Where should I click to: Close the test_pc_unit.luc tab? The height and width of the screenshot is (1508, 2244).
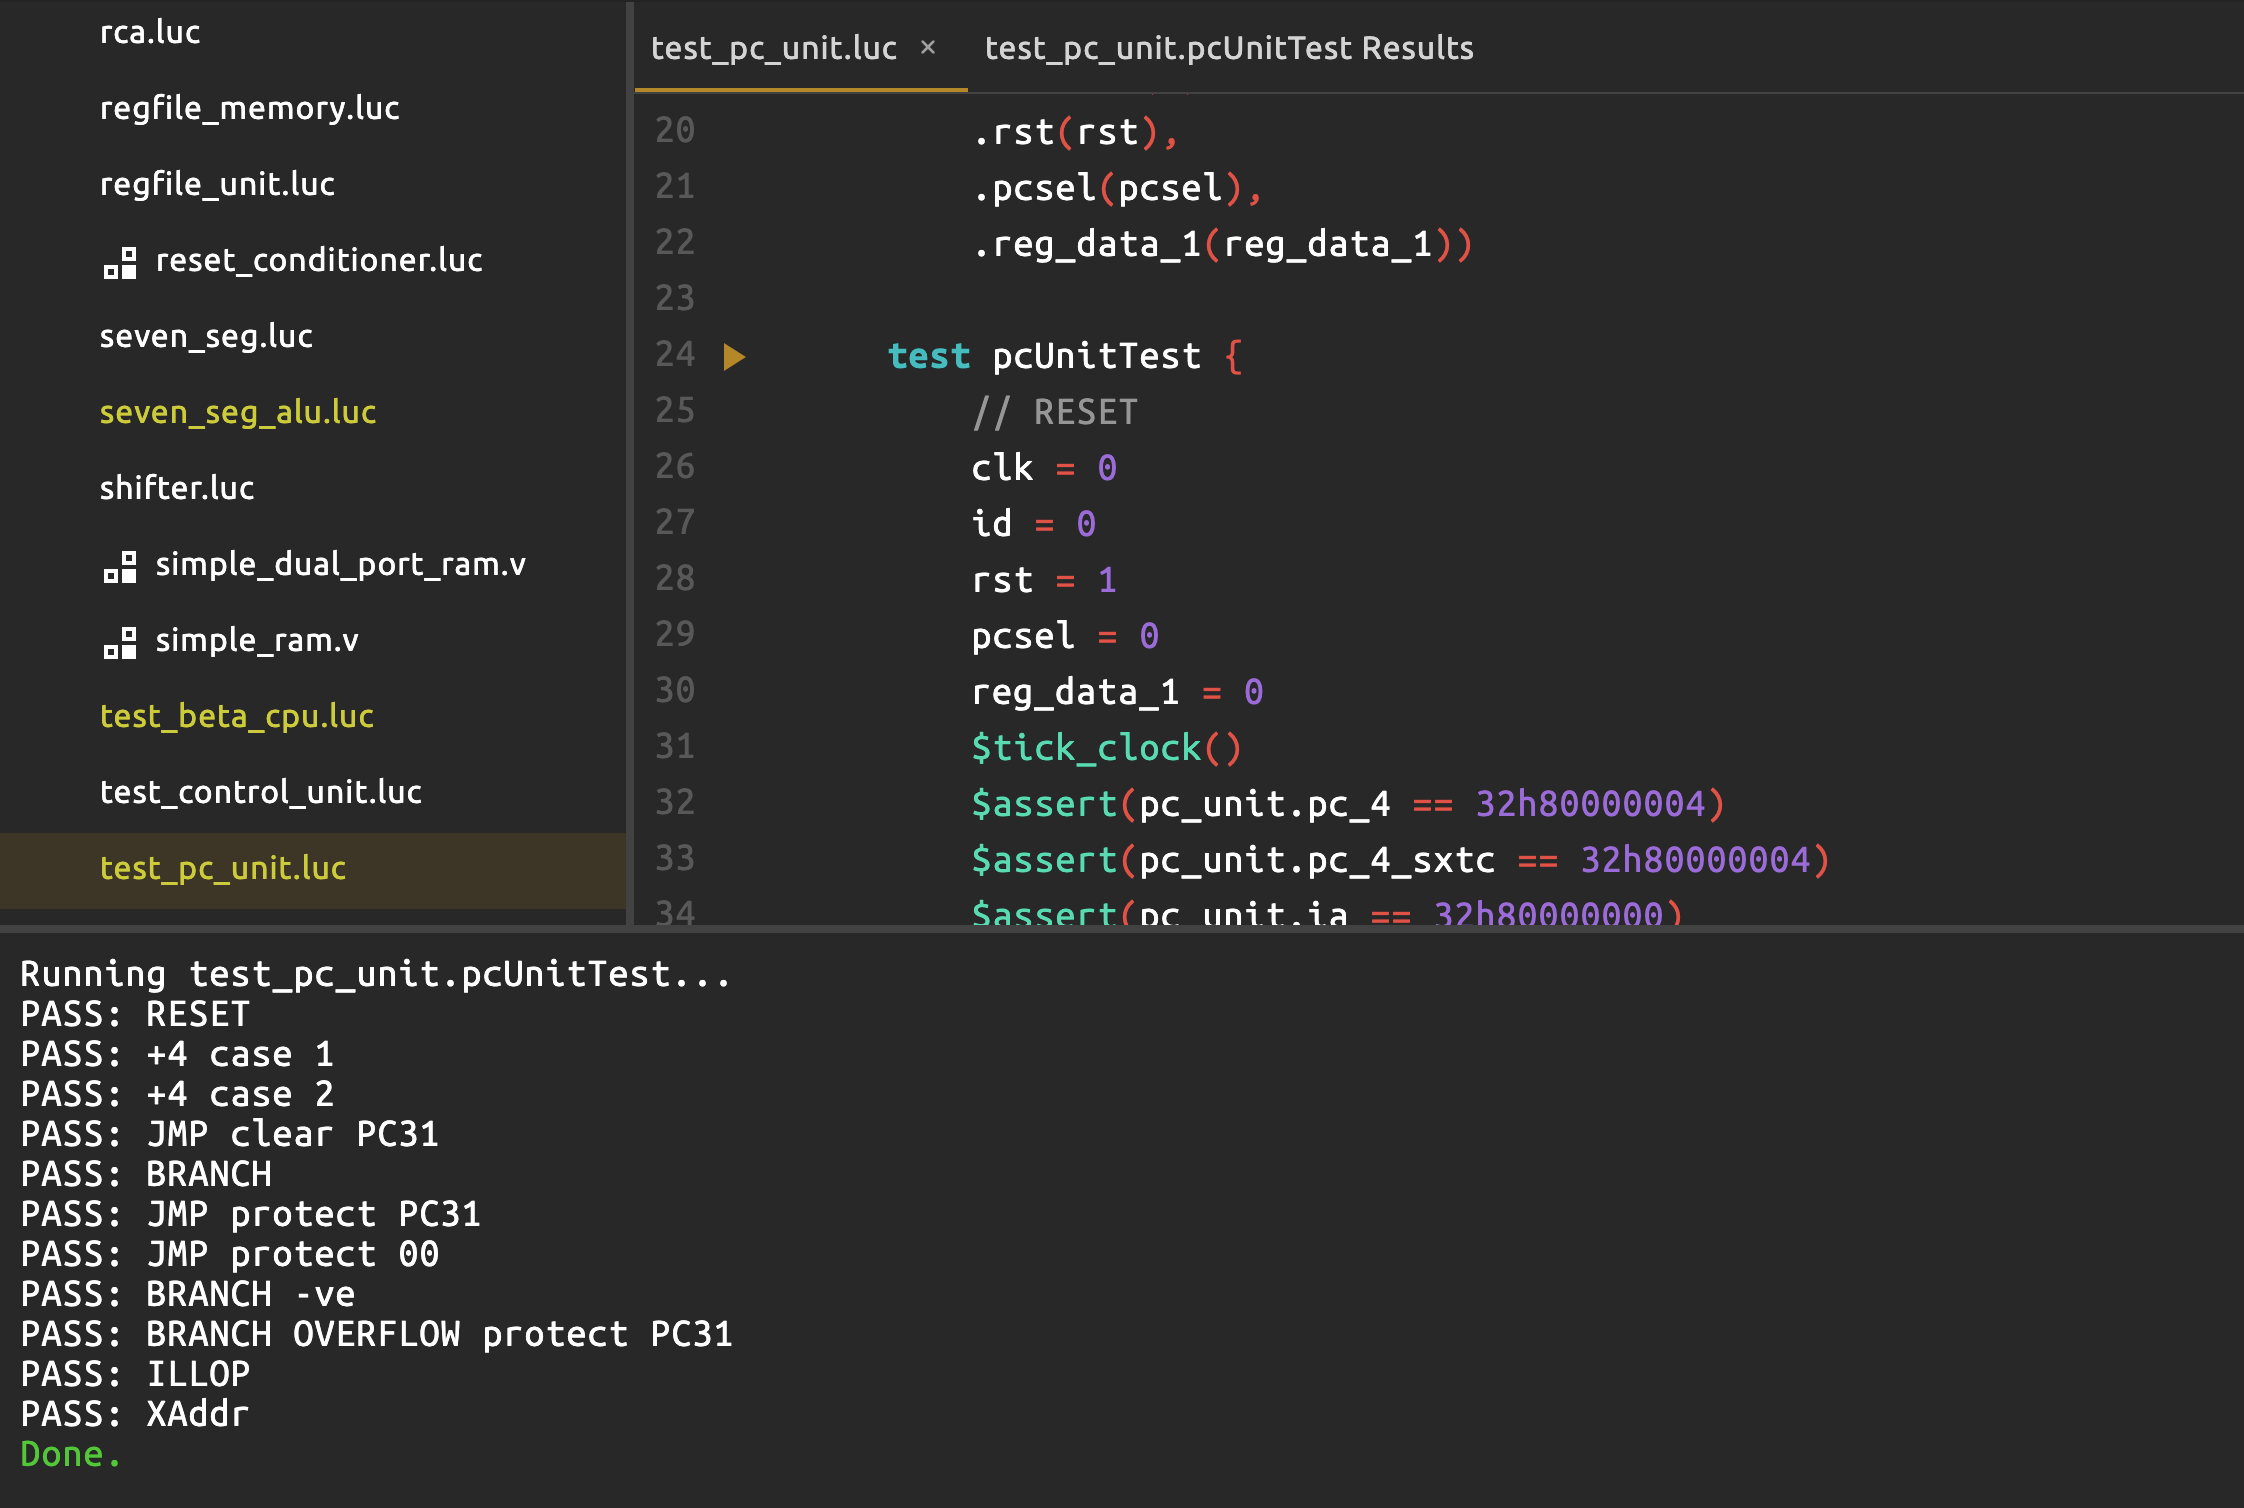tap(928, 47)
